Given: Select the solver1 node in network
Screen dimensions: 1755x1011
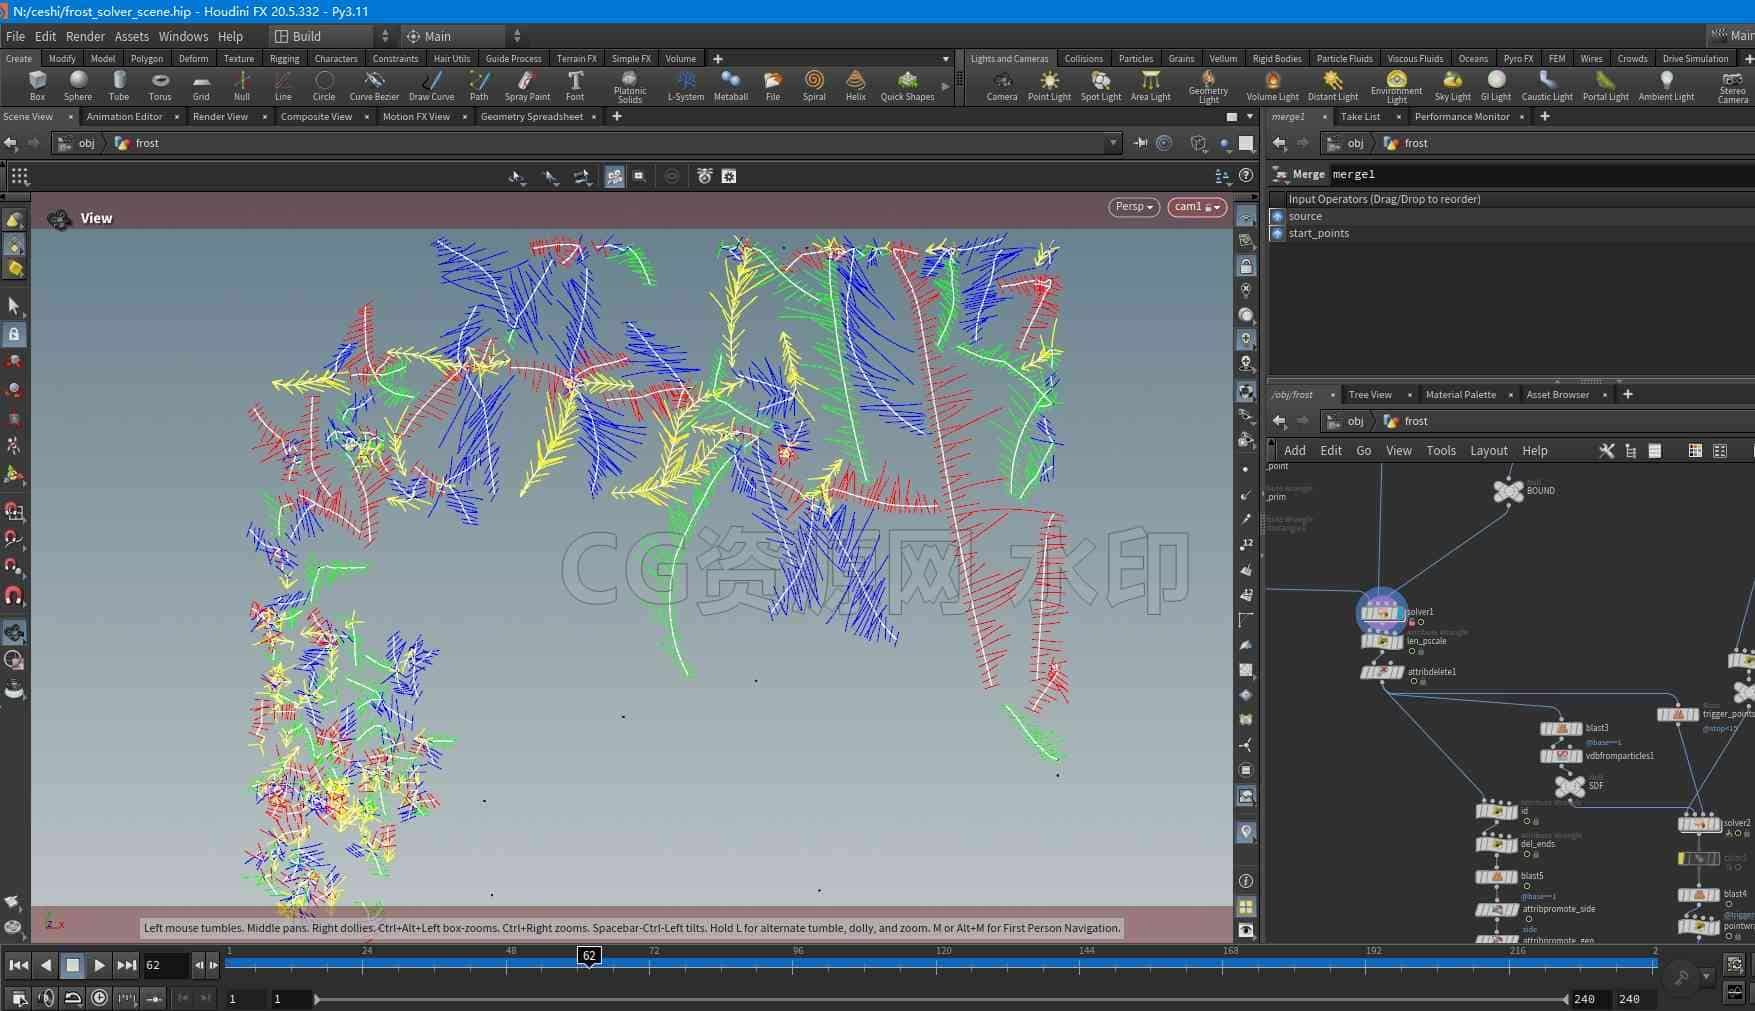Looking at the screenshot, I should [x=1381, y=612].
